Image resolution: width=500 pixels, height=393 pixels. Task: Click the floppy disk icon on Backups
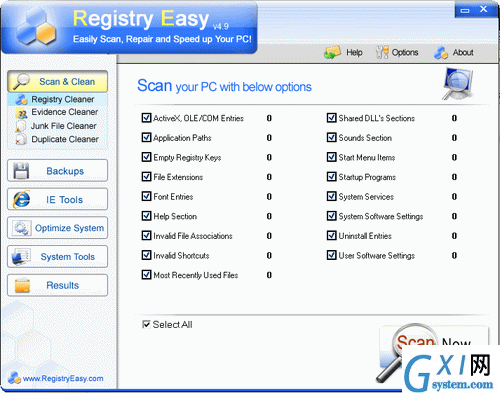pos(21,171)
